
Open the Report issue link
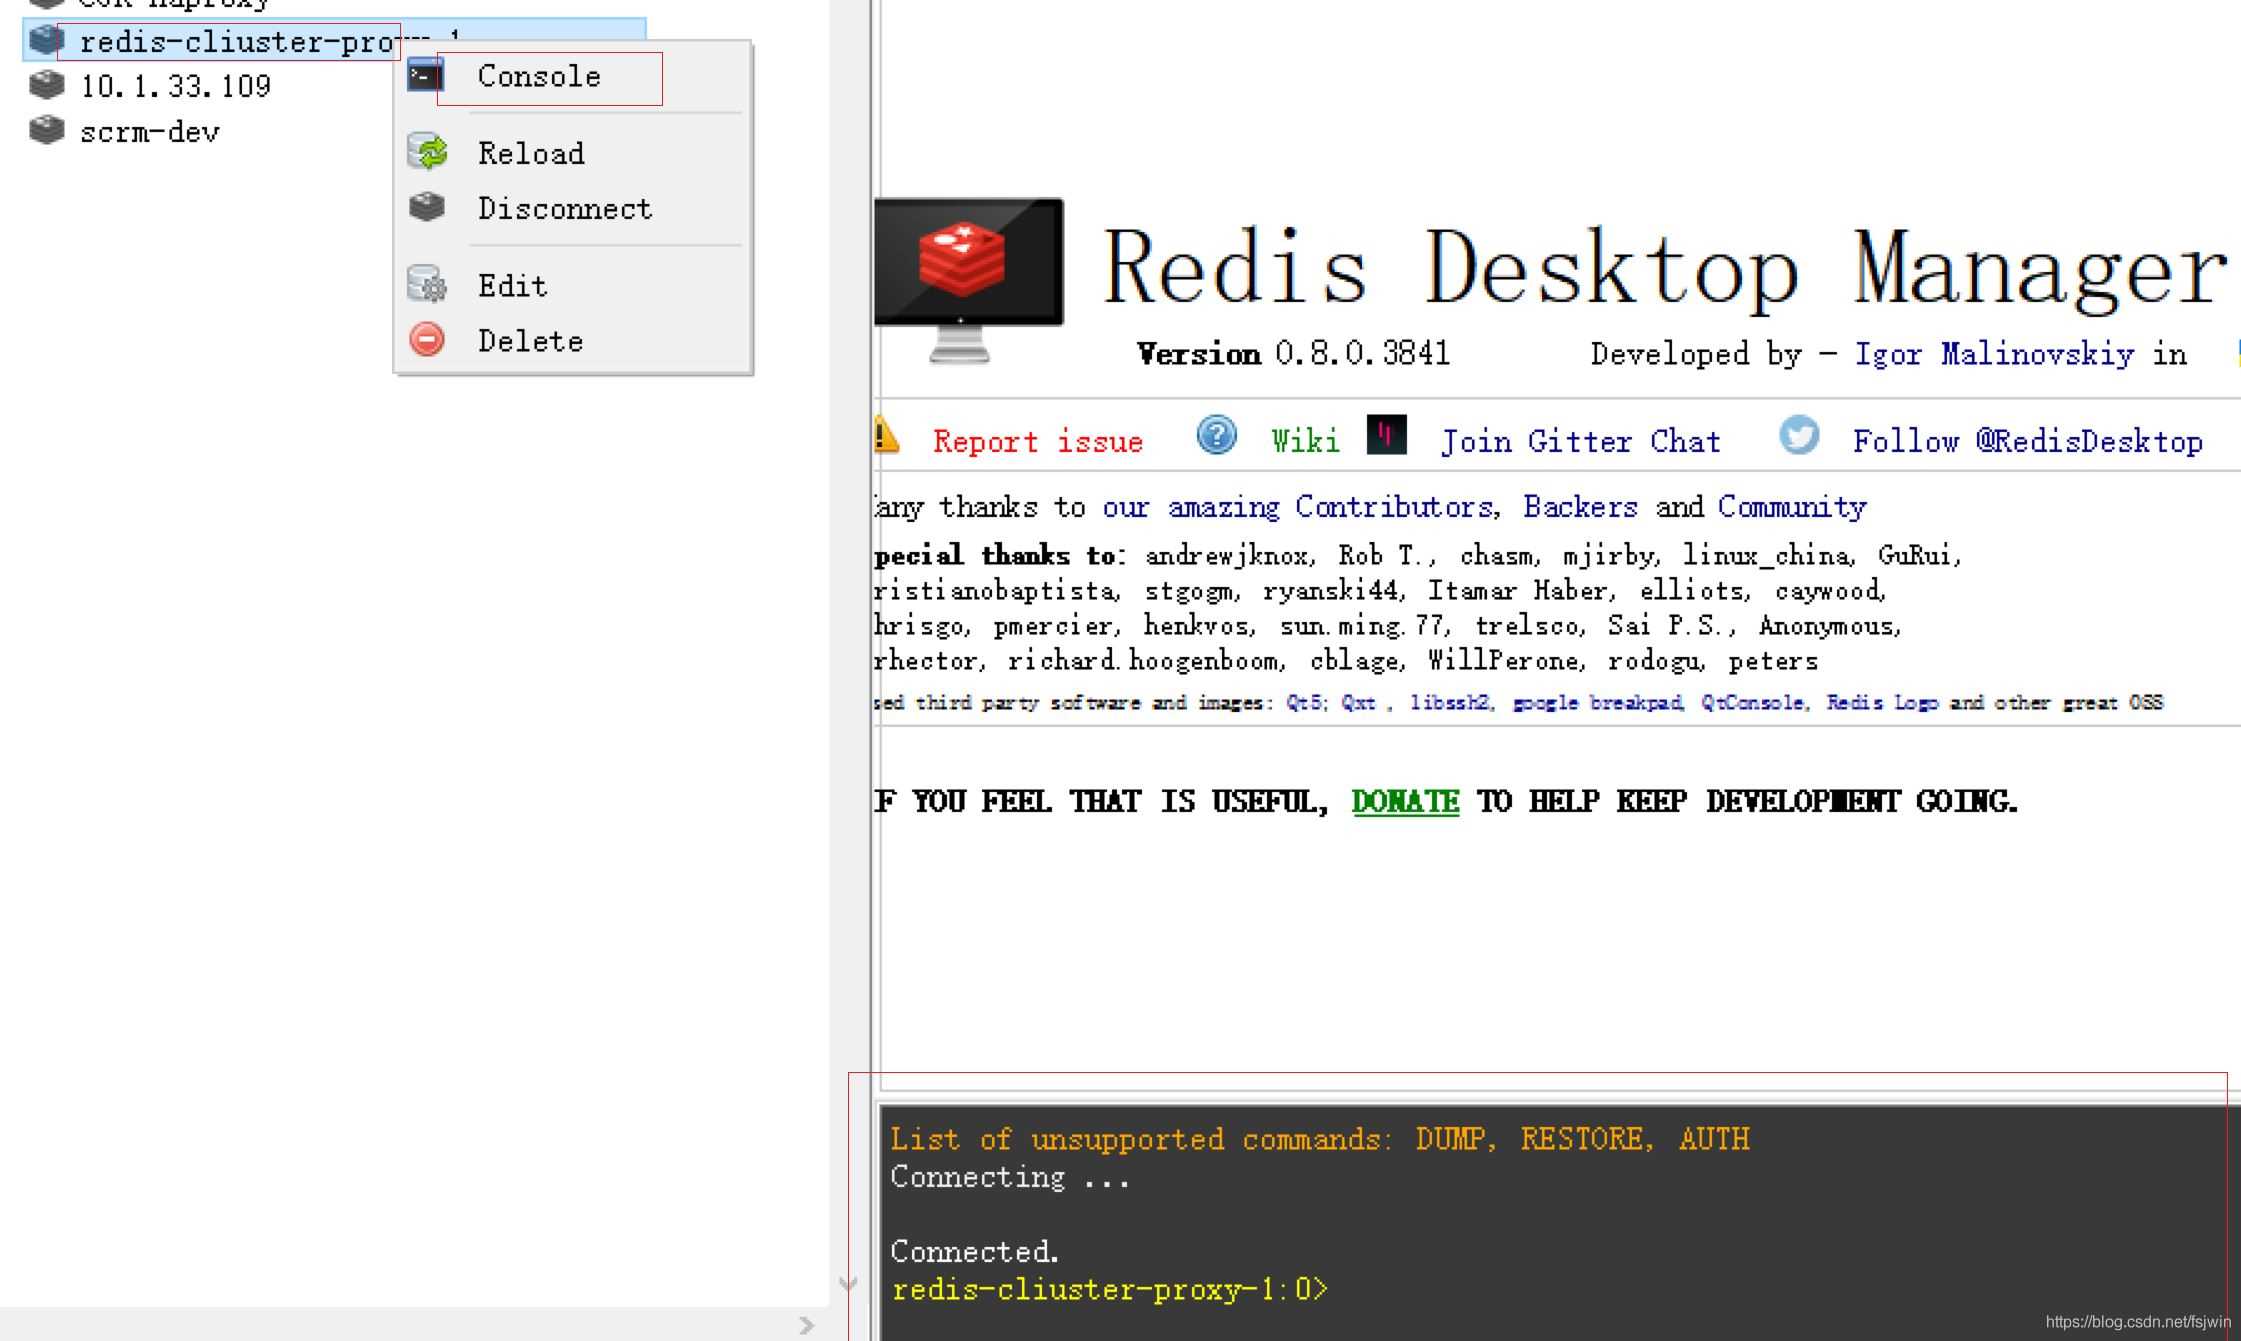[x=1037, y=441]
